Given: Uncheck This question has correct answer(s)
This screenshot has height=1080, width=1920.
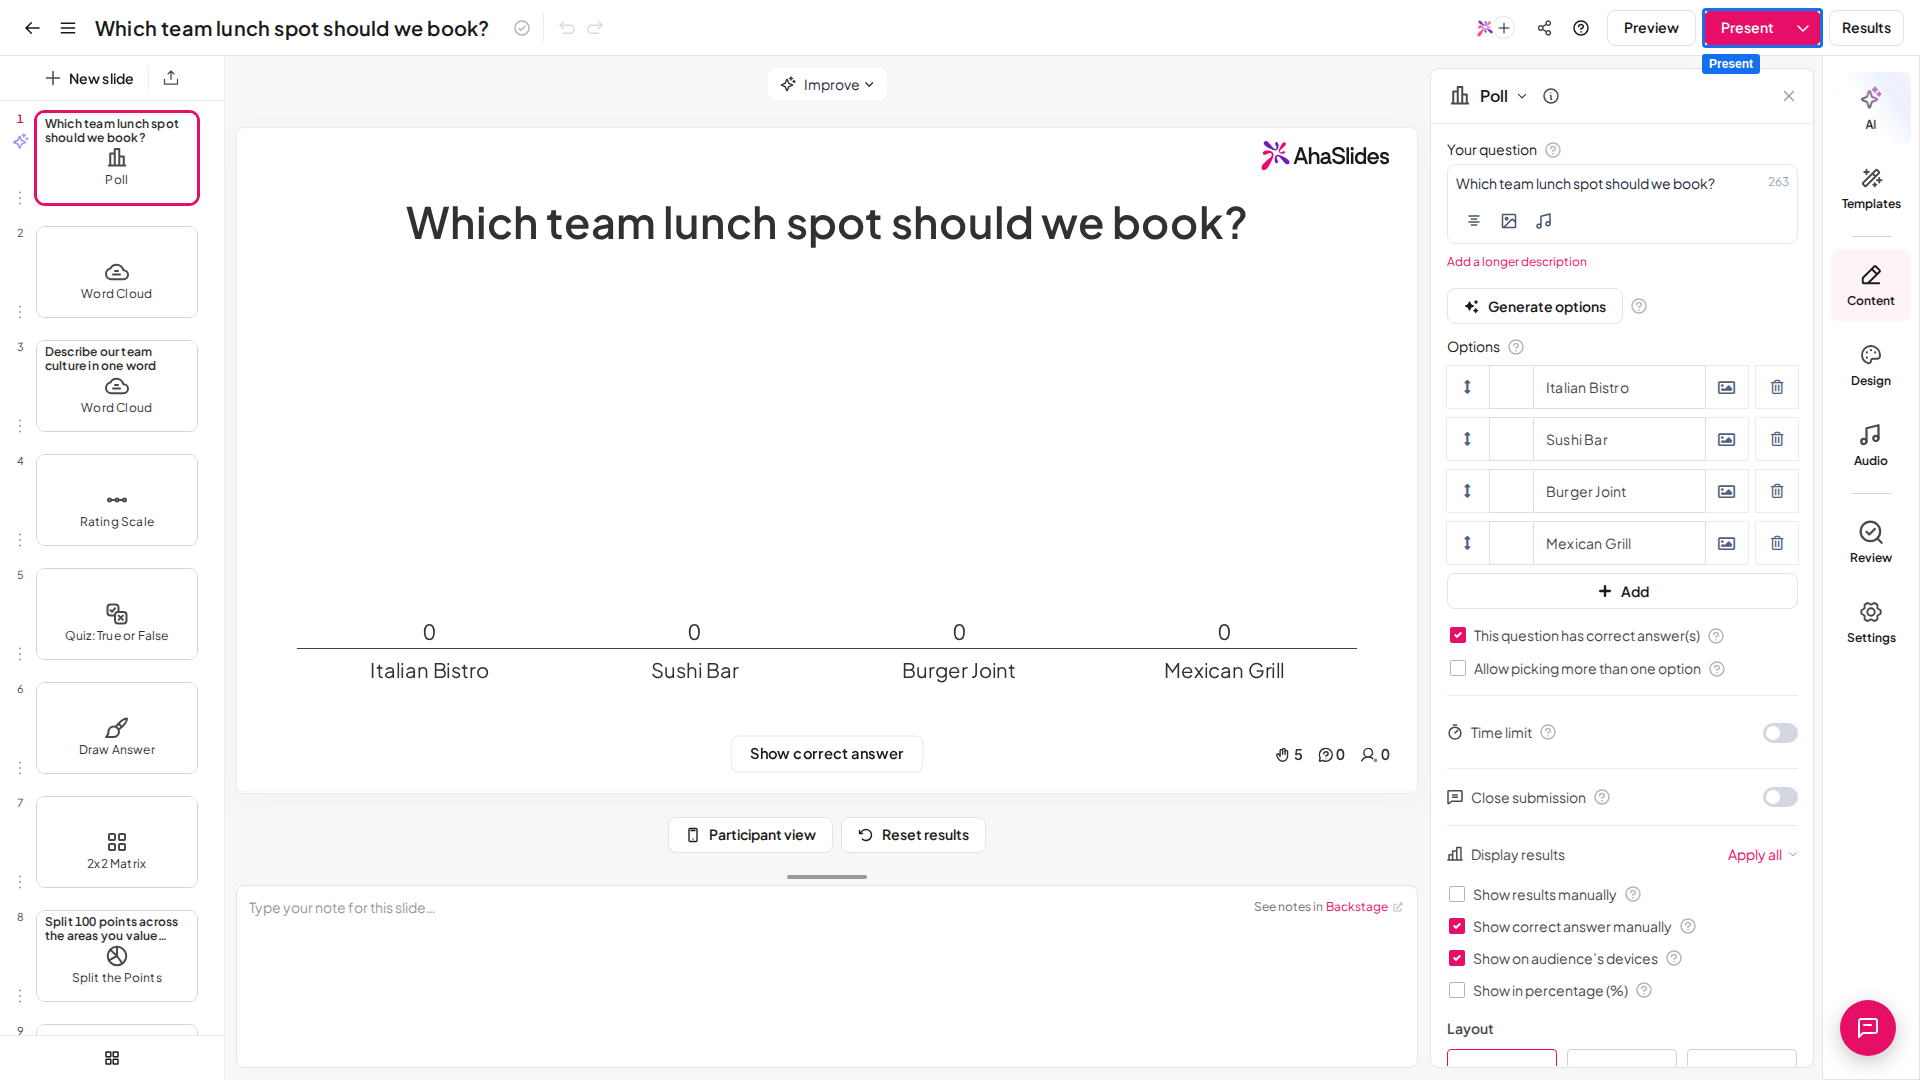Looking at the screenshot, I should 1458,636.
